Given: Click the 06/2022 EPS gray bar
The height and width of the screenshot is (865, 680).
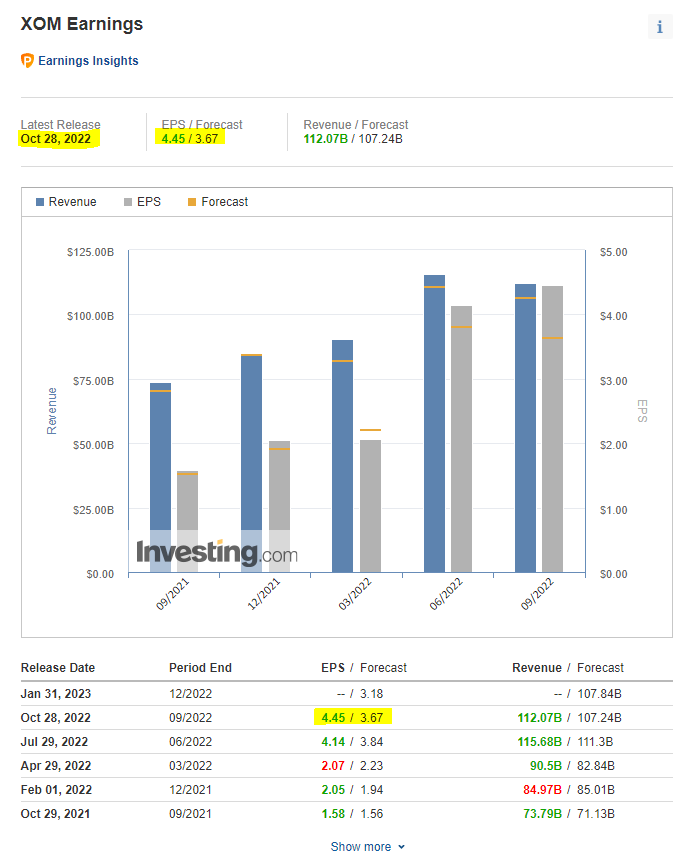Looking at the screenshot, I should pyautogui.click(x=461, y=439).
